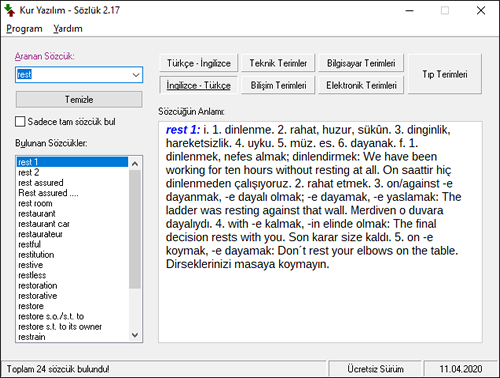The width and height of the screenshot is (500, 378).
Task: Expand the Aranan Sözcük dropdown arrow
Action: point(136,75)
